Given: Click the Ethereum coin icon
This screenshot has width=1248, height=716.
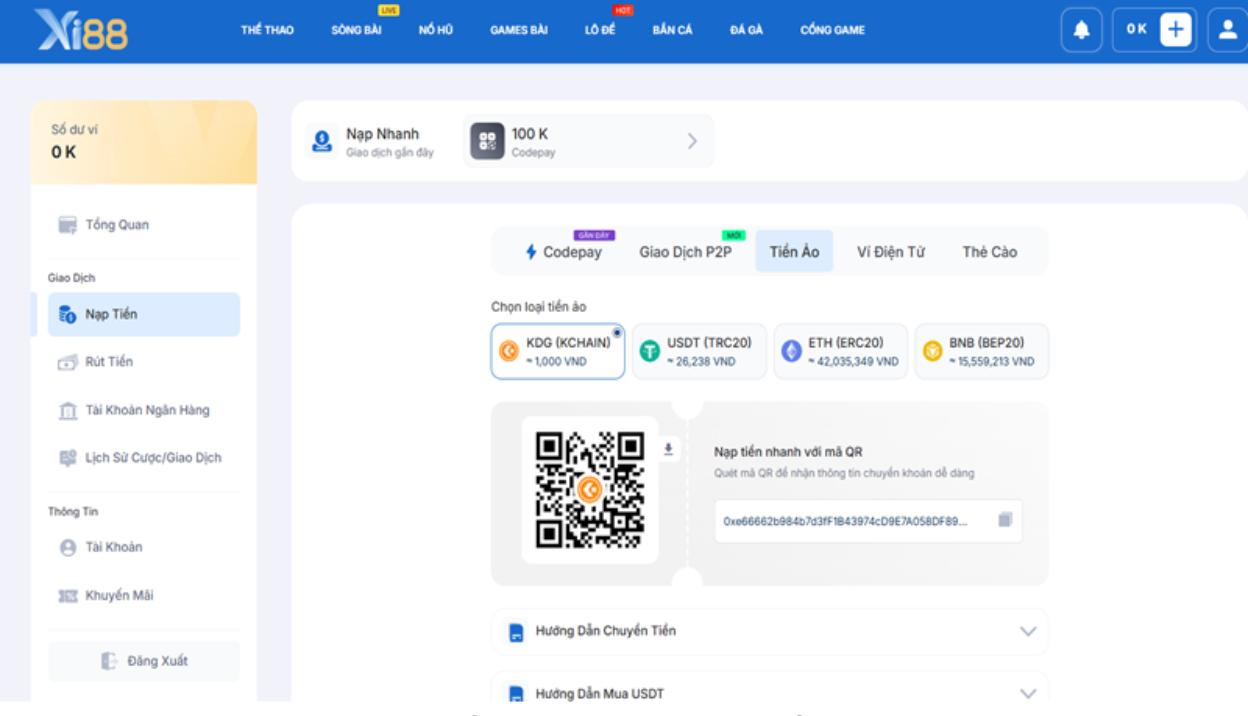Looking at the screenshot, I should pyautogui.click(x=792, y=351).
